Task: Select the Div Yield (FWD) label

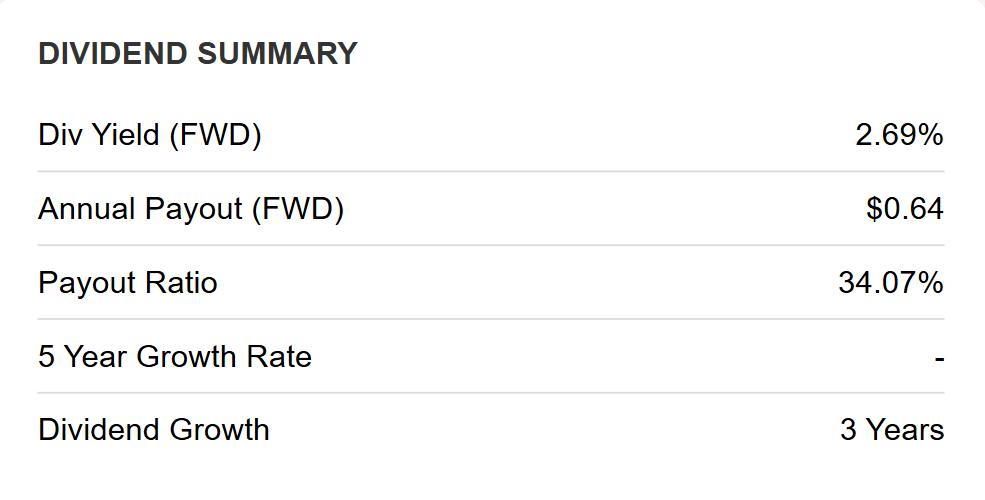Action: coord(150,135)
